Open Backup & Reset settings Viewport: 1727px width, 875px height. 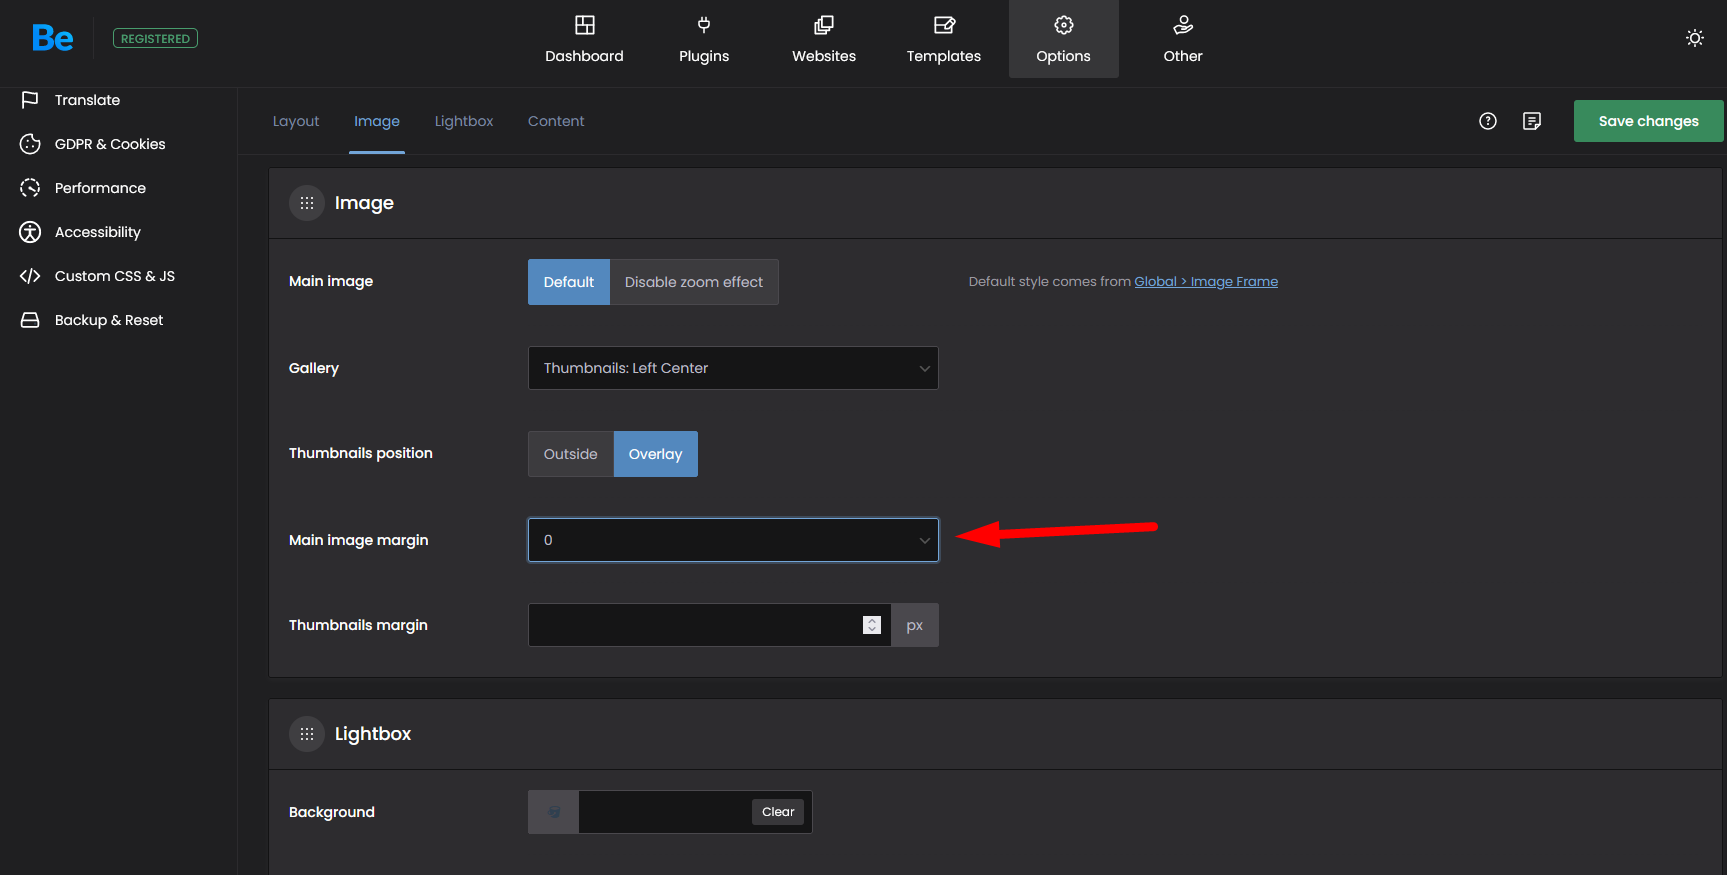109,320
